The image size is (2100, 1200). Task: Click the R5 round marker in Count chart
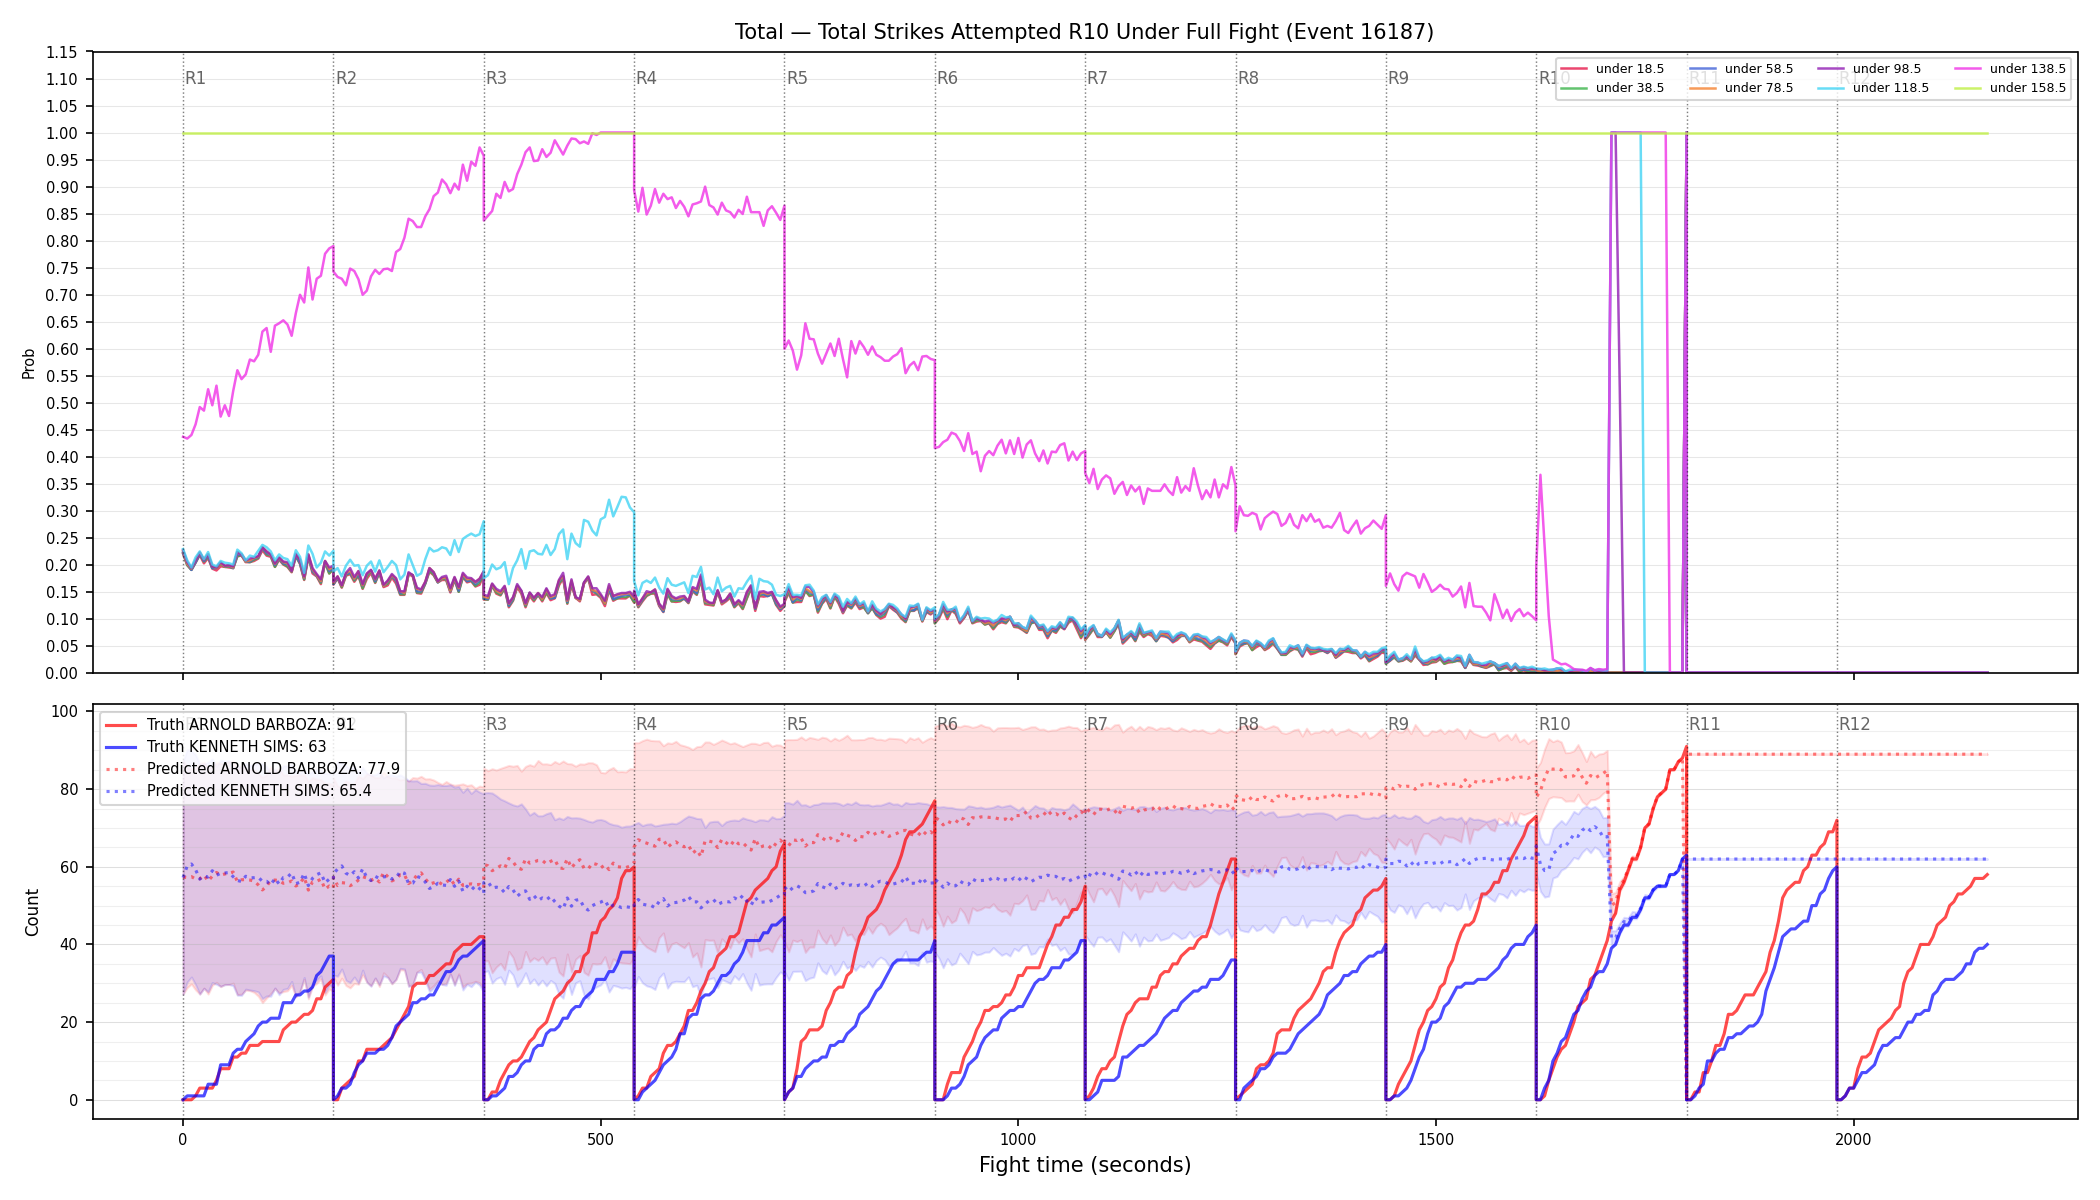tap(797, 724)
